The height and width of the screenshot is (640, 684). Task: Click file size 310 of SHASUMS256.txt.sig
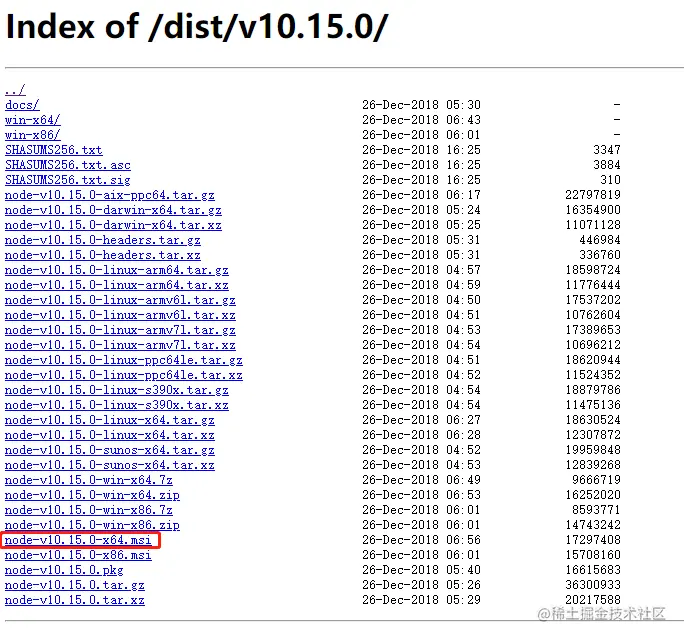(610, 180)
